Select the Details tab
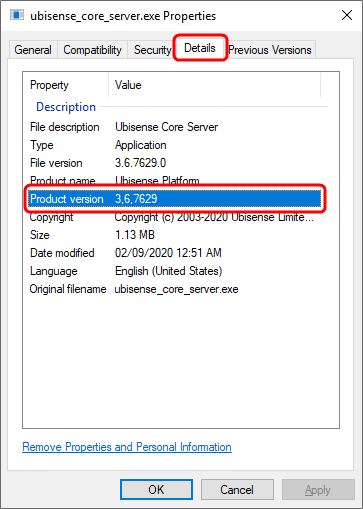Image resolution: width=363 pixels, height=509 pixels. [200, 48]
